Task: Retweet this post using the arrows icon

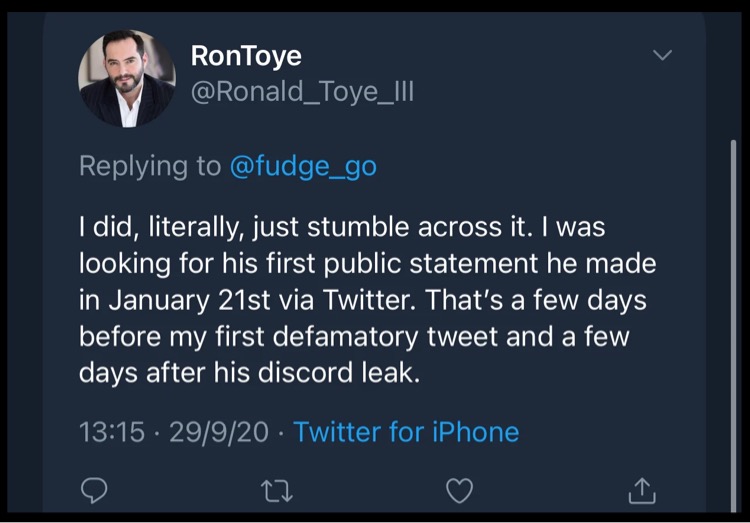Action: [277, 491]
